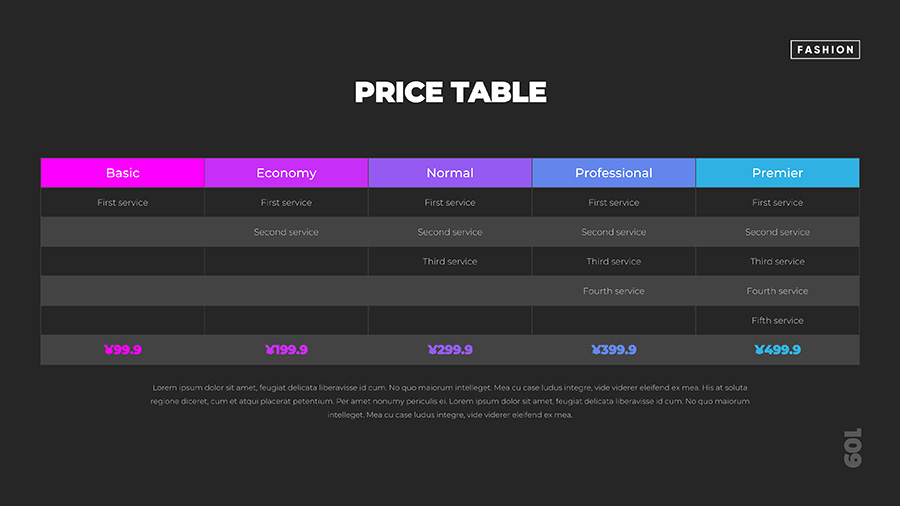This screenshot has height=506, width=900.
Task: Click the blue Premier header
Action: coord(777,173)
